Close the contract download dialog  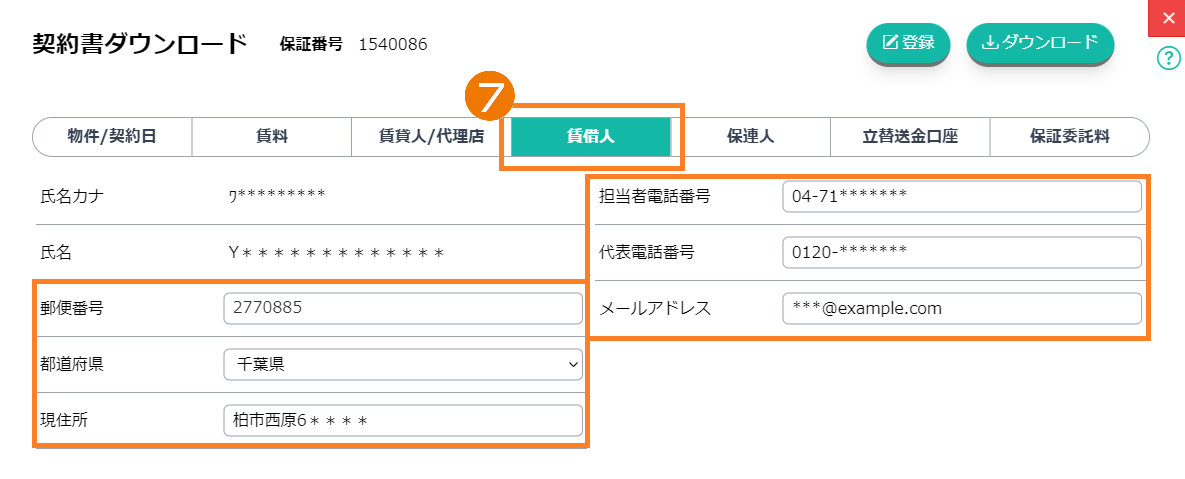[1168, 18]
